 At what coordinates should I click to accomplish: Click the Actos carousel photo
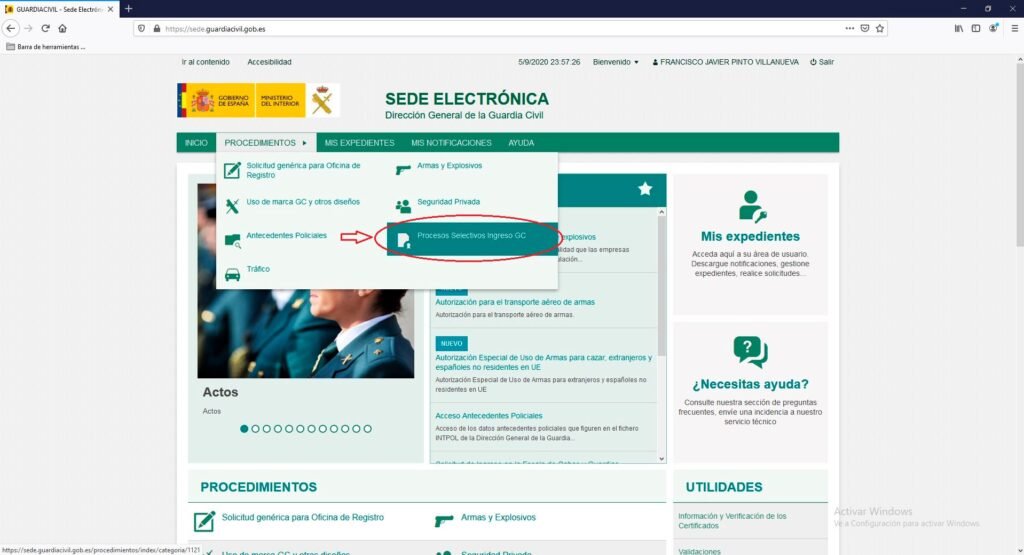point(306,281)
